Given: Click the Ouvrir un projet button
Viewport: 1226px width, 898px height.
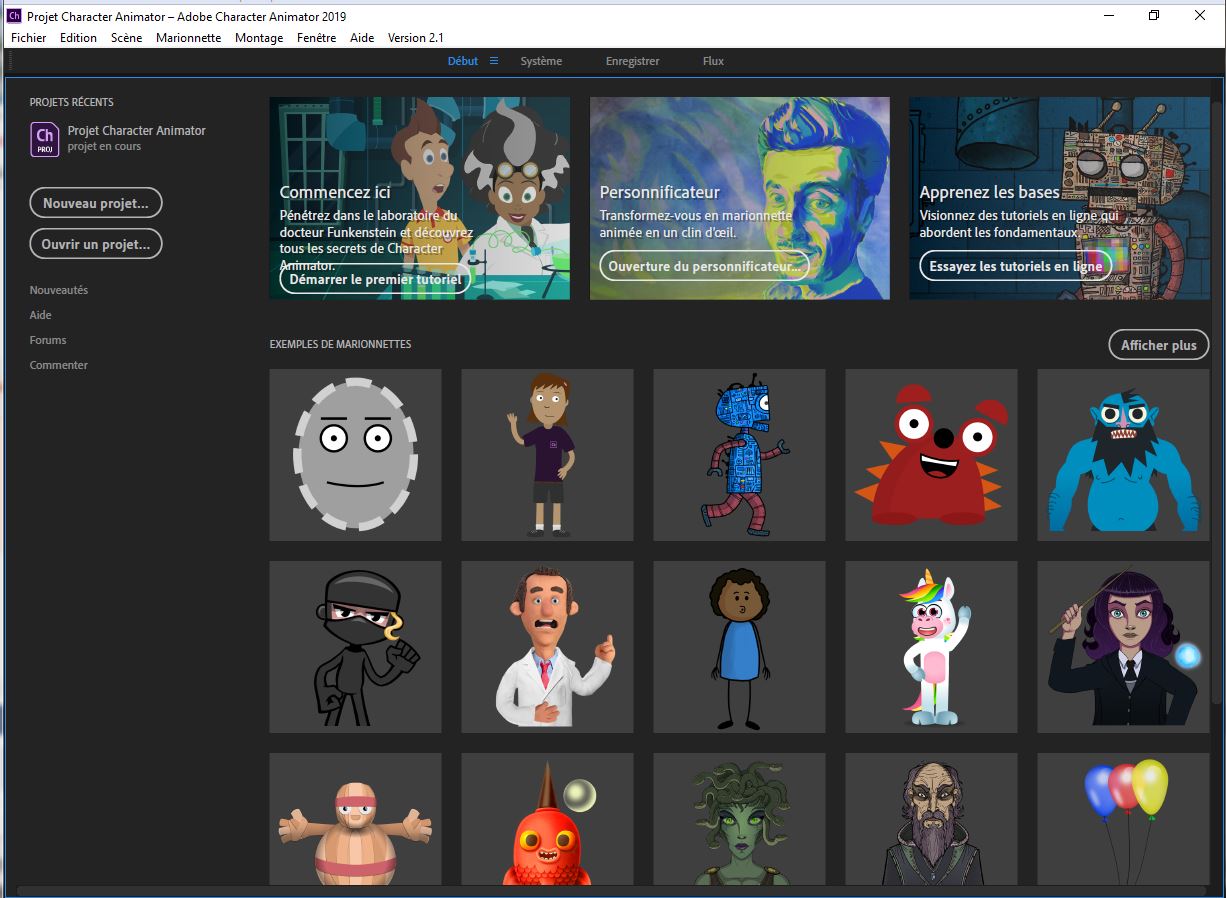Looking at the screenshot, I should pyautogui.click(x=96, y=244).
